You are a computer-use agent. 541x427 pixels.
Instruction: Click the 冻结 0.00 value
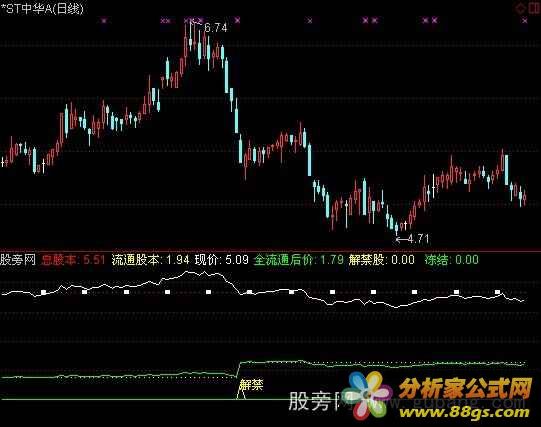pyautogui.click(x=452, y=260)
